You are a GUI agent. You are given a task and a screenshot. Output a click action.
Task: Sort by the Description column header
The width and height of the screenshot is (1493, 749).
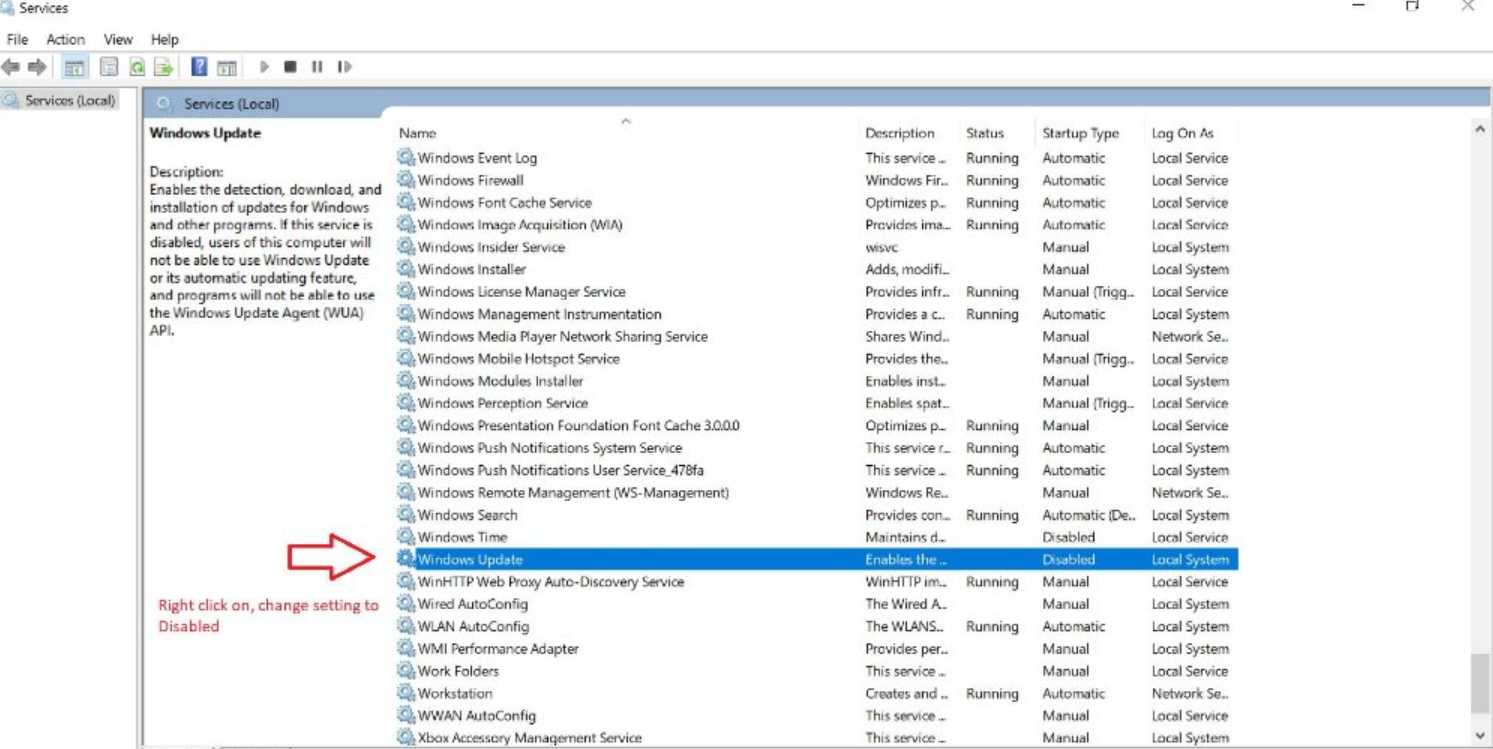900,133
